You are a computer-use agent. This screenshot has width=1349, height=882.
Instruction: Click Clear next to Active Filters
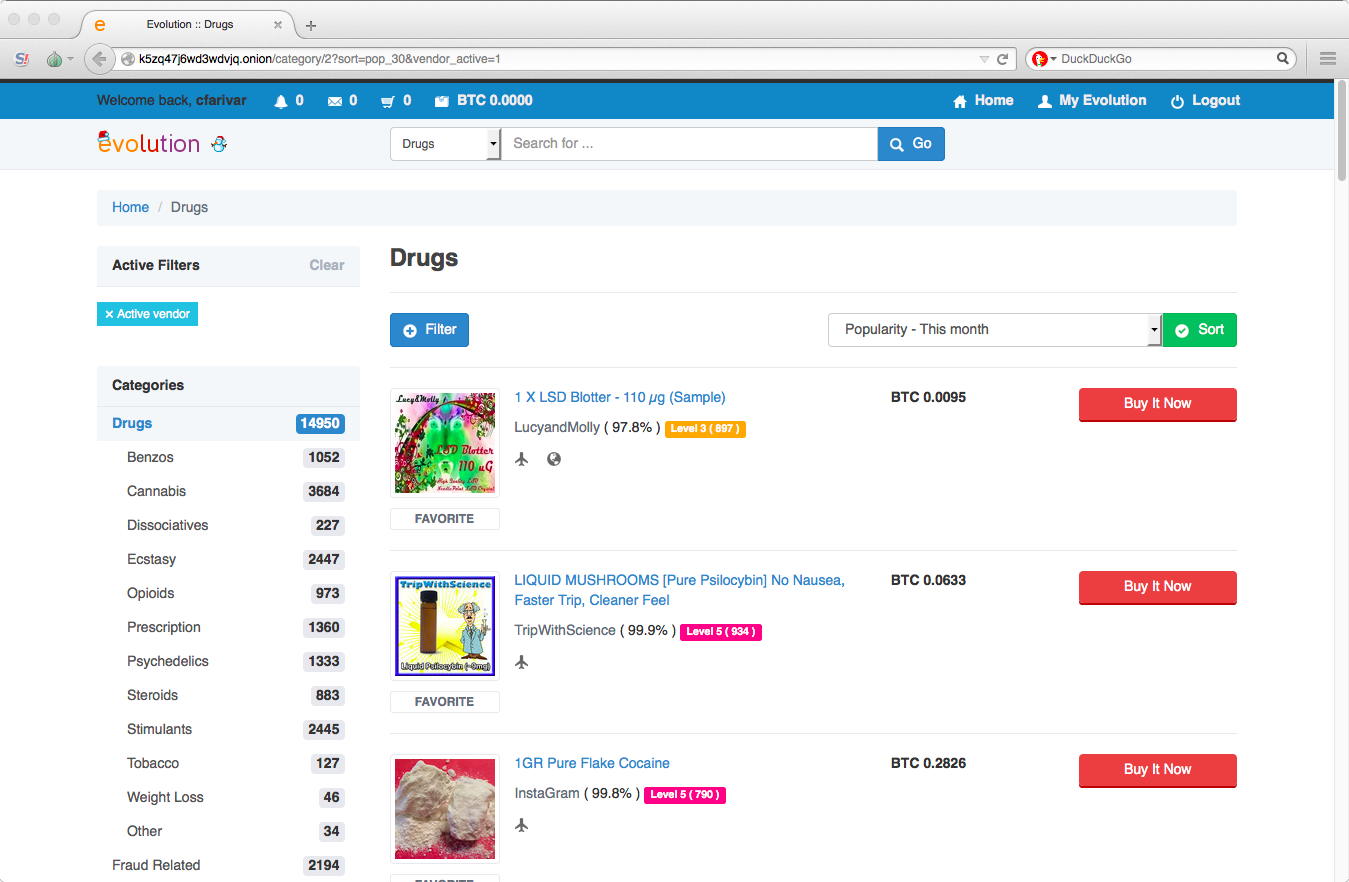click(327, 265)
